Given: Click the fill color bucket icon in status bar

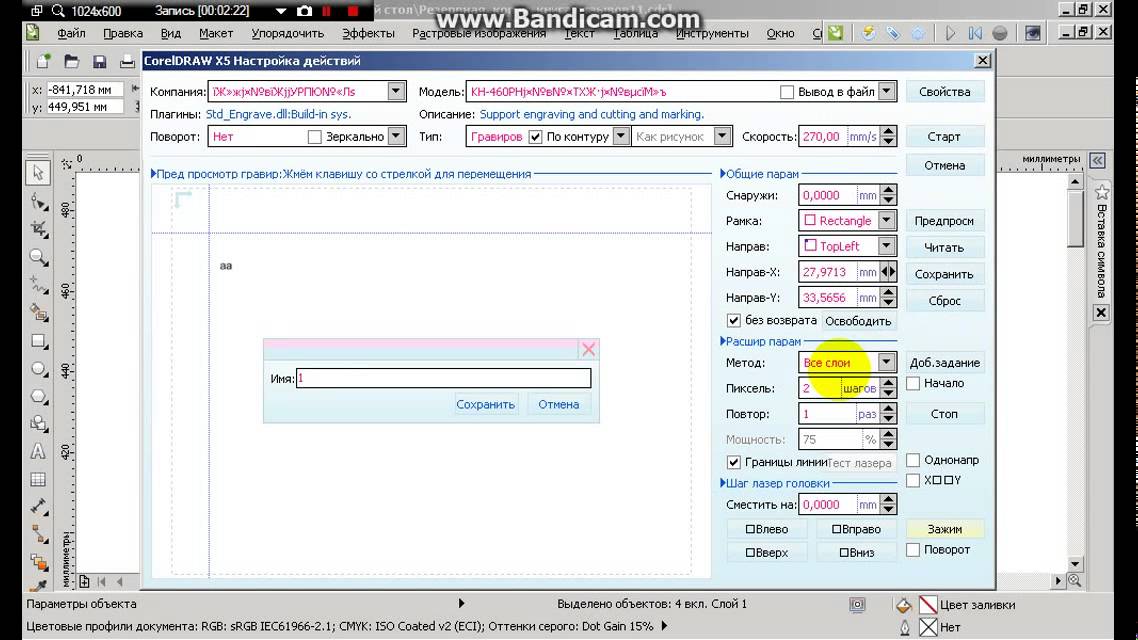Looking at the screenshot, I should pyautogui.click(x=904, y=604).
